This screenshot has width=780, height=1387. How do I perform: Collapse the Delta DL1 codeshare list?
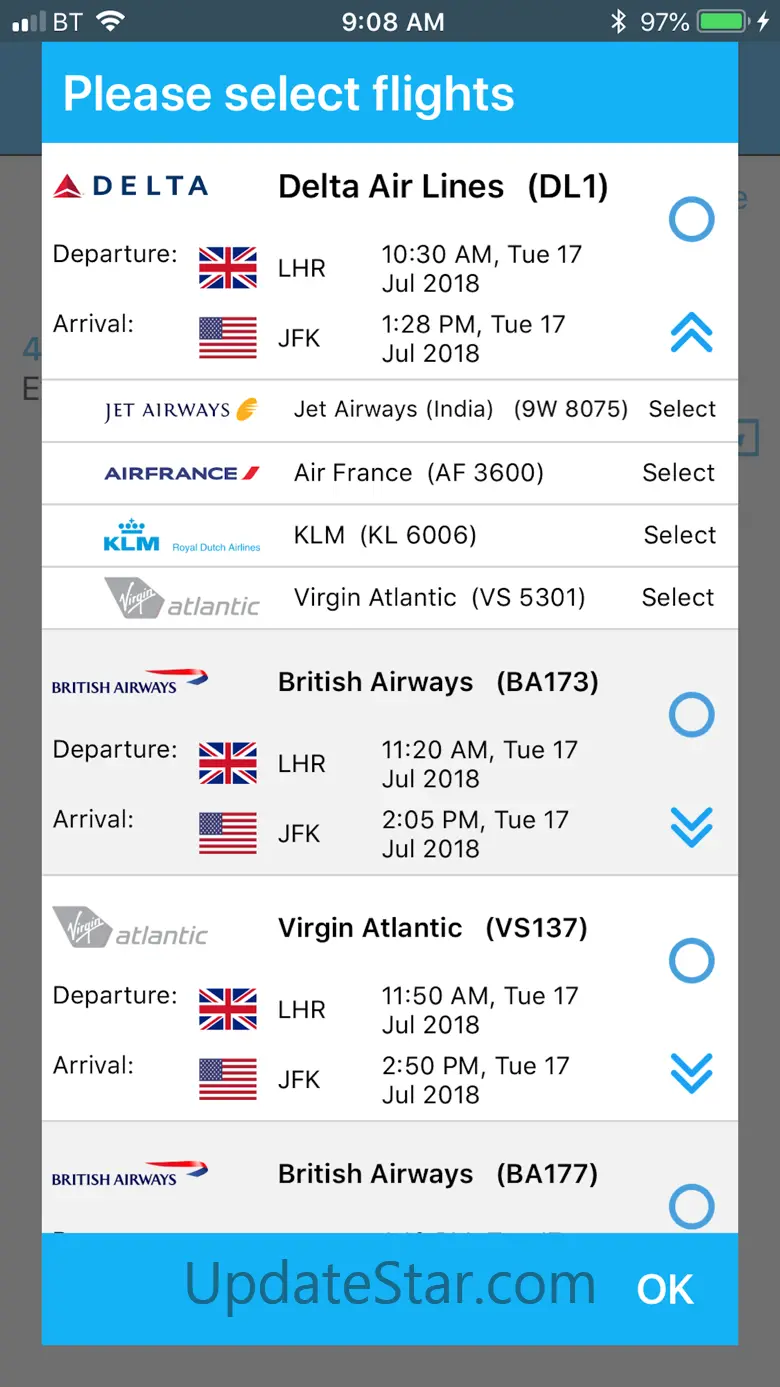pos(691,333)
